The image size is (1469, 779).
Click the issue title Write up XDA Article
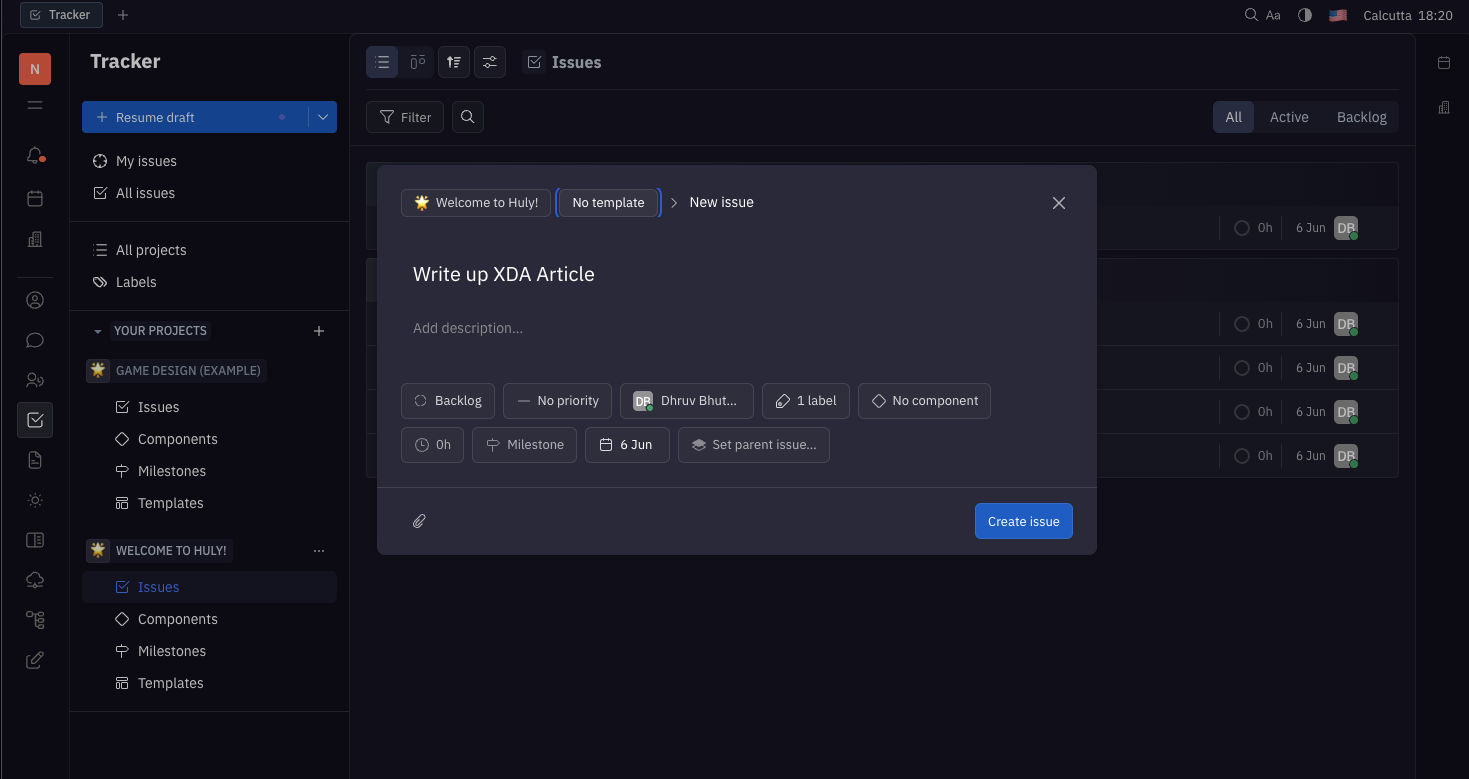504,274
